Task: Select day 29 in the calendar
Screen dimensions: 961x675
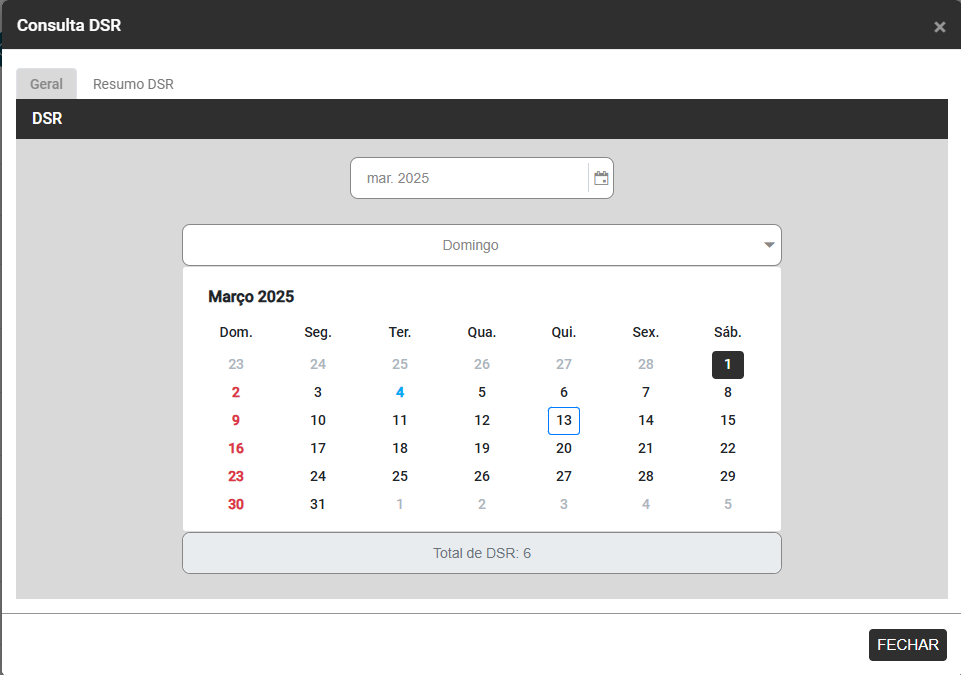Action: click(x=727, y=476)
